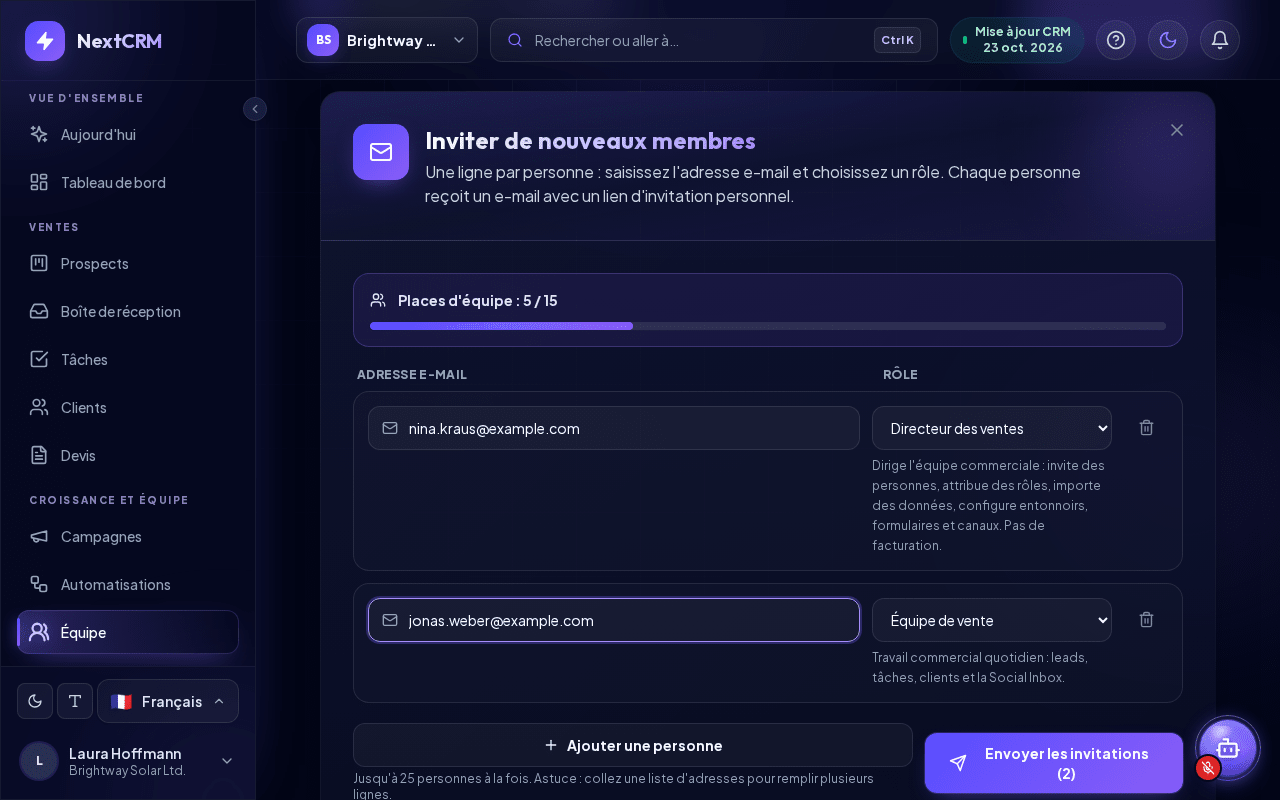Open Tâches in the sidebar

(128, 359)
